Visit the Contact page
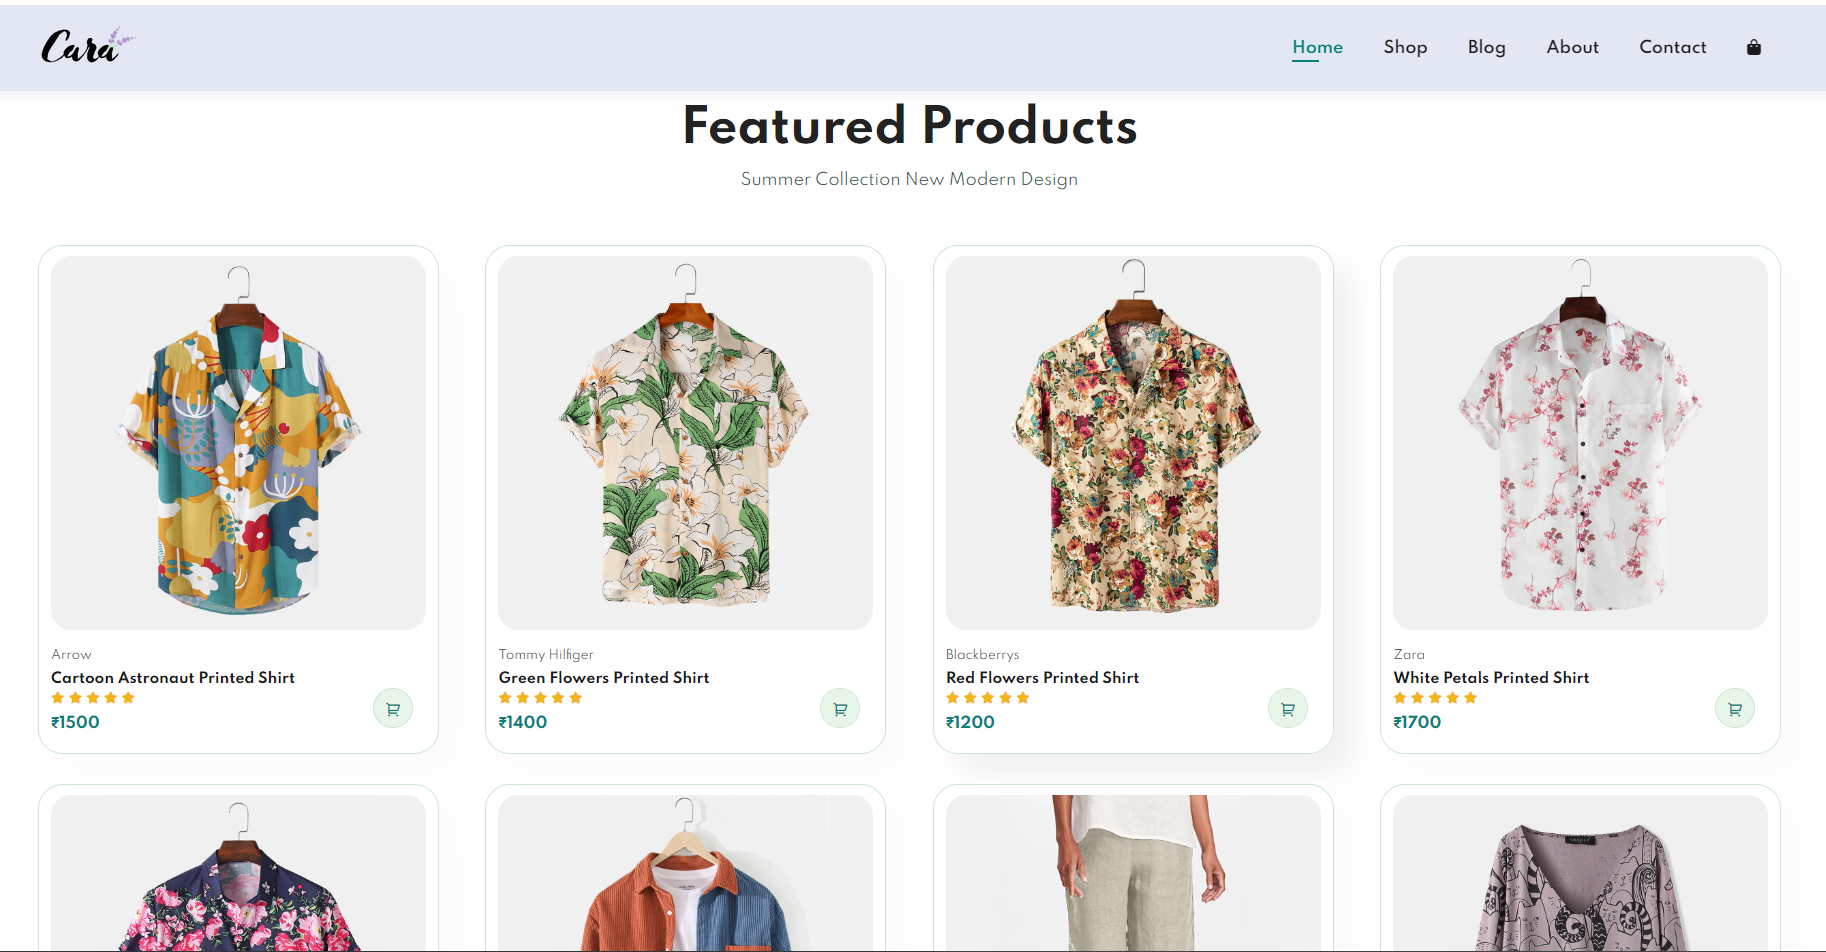1826x952 pixels. click(x=1672, y=47)
